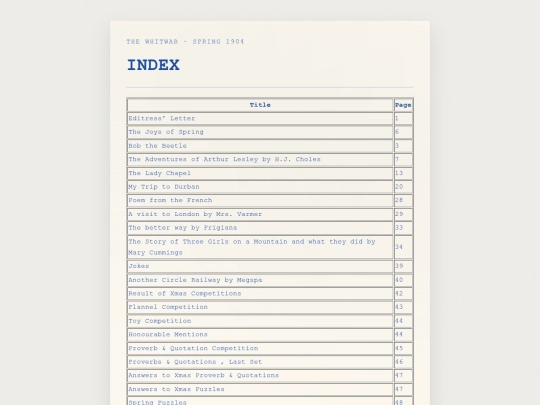Click page number 44 in Toy Competition row
The image size is (540, 405).
coord(403,321)
